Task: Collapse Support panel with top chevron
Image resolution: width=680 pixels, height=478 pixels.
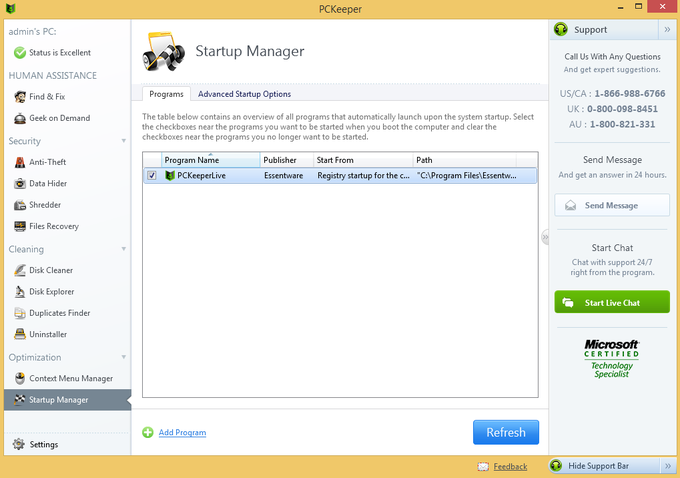Action: [667, 29]
